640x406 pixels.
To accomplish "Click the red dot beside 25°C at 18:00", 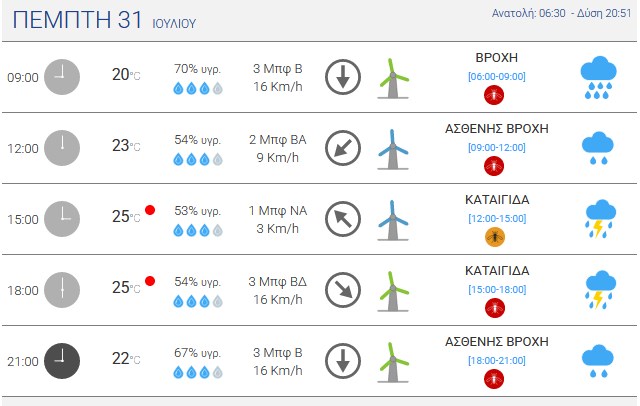I will [x=150, y=281].
